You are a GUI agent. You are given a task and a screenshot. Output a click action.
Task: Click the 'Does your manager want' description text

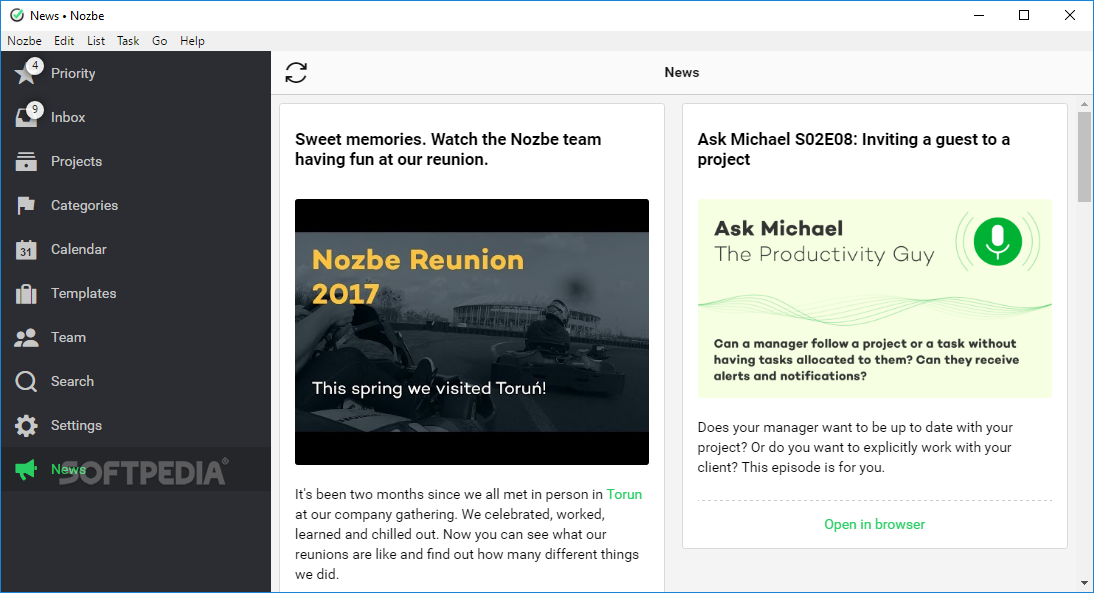(855, 447)
